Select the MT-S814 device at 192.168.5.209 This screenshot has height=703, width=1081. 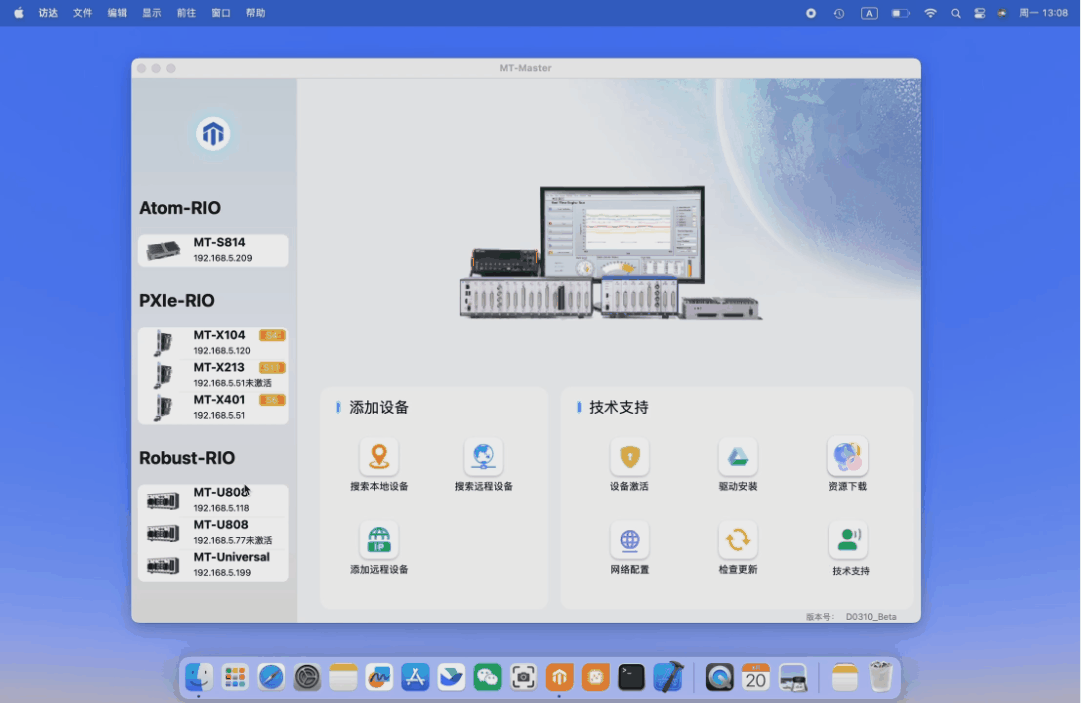pos(213,250)
